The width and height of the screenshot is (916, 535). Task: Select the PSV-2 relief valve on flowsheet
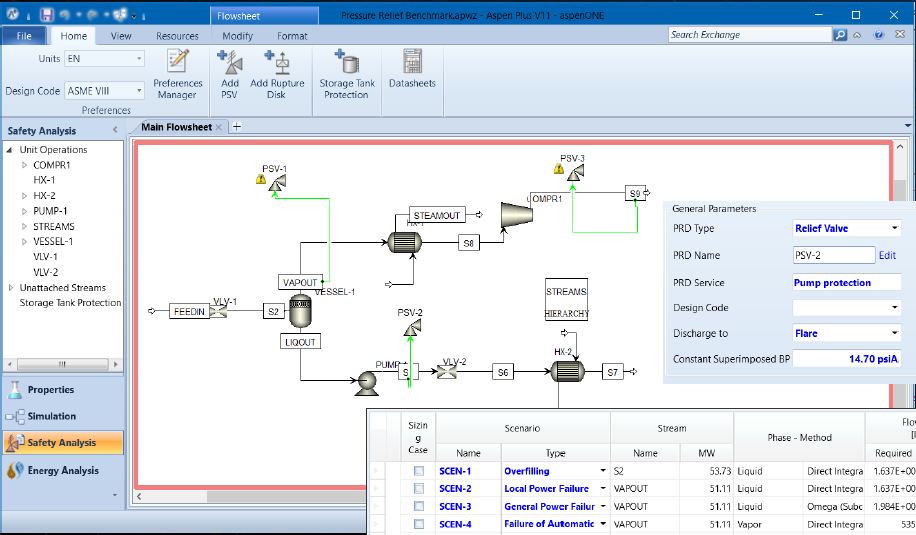pos(412,327)
